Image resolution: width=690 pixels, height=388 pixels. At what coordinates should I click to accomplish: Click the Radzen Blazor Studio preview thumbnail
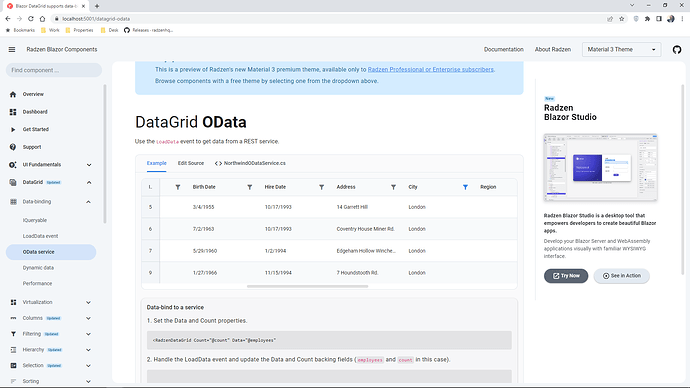click(600, 168)
